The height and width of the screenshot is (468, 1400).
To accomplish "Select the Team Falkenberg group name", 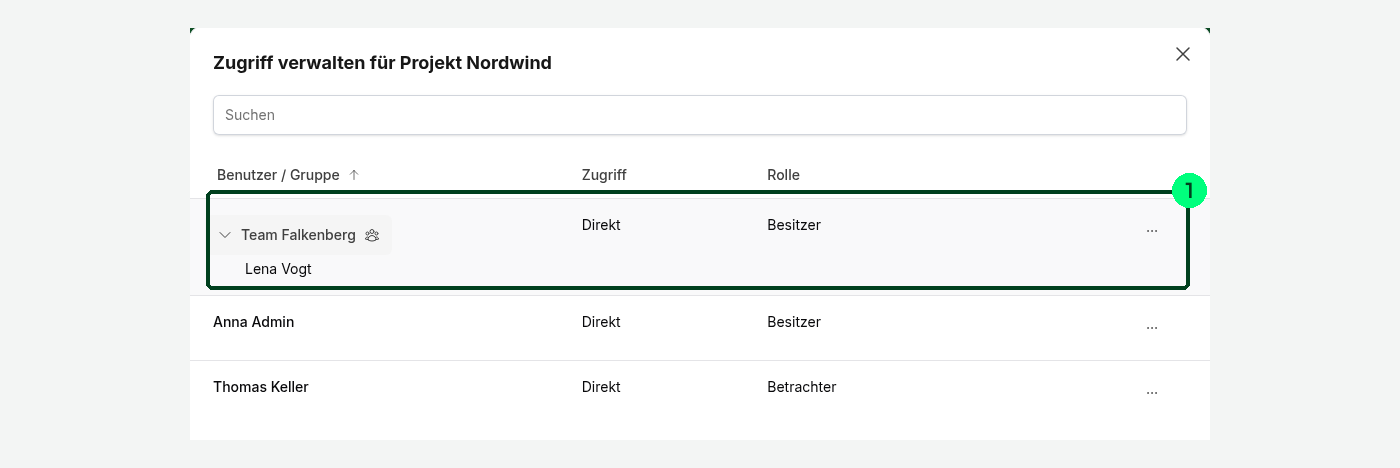I will (x=298, y=235).
